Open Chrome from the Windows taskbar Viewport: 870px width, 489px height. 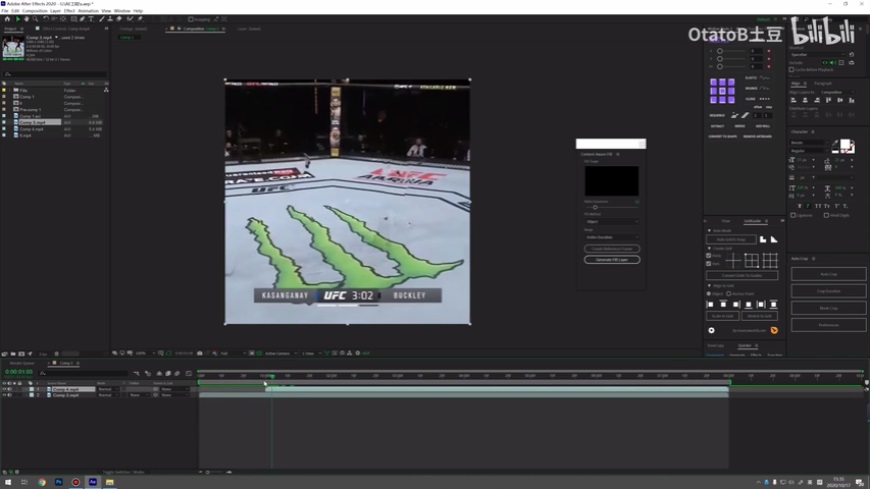click(42, 482)
